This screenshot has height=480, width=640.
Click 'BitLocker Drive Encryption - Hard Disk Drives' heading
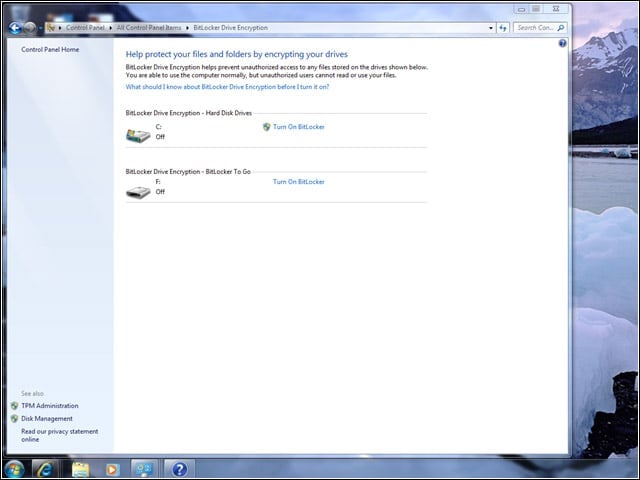pos(189,113)
